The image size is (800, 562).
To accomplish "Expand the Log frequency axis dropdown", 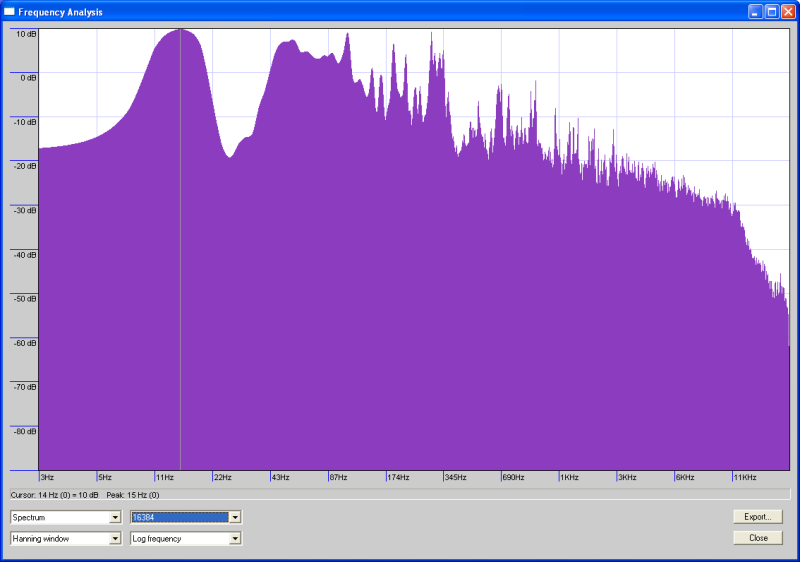I will pos(235,538).
